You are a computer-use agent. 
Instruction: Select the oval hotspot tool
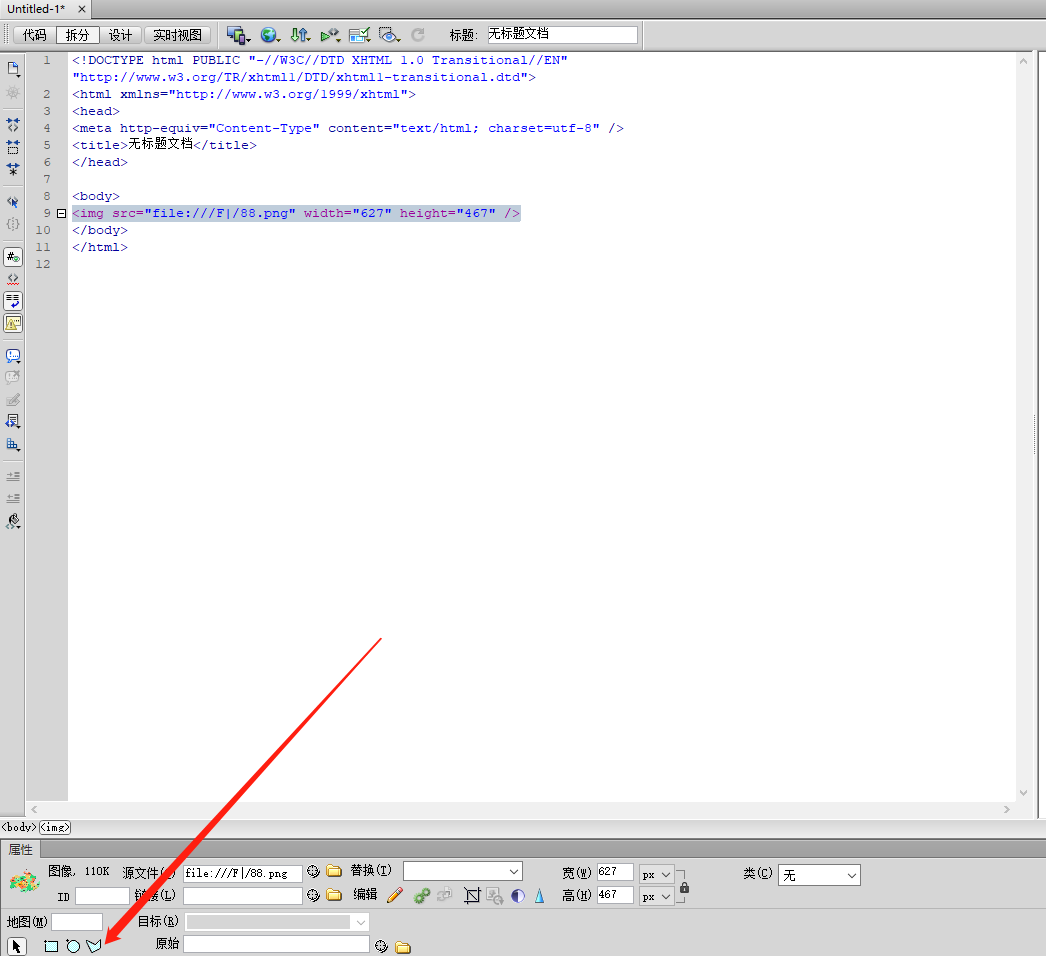pyautogui.click(x=71, y=946)
